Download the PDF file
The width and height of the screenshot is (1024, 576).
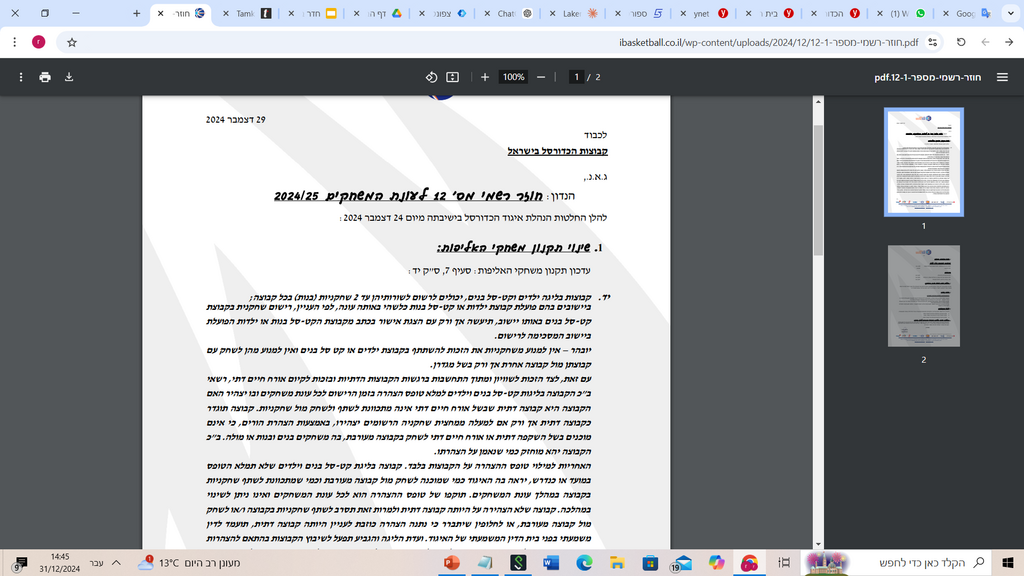tap(69, 77)
